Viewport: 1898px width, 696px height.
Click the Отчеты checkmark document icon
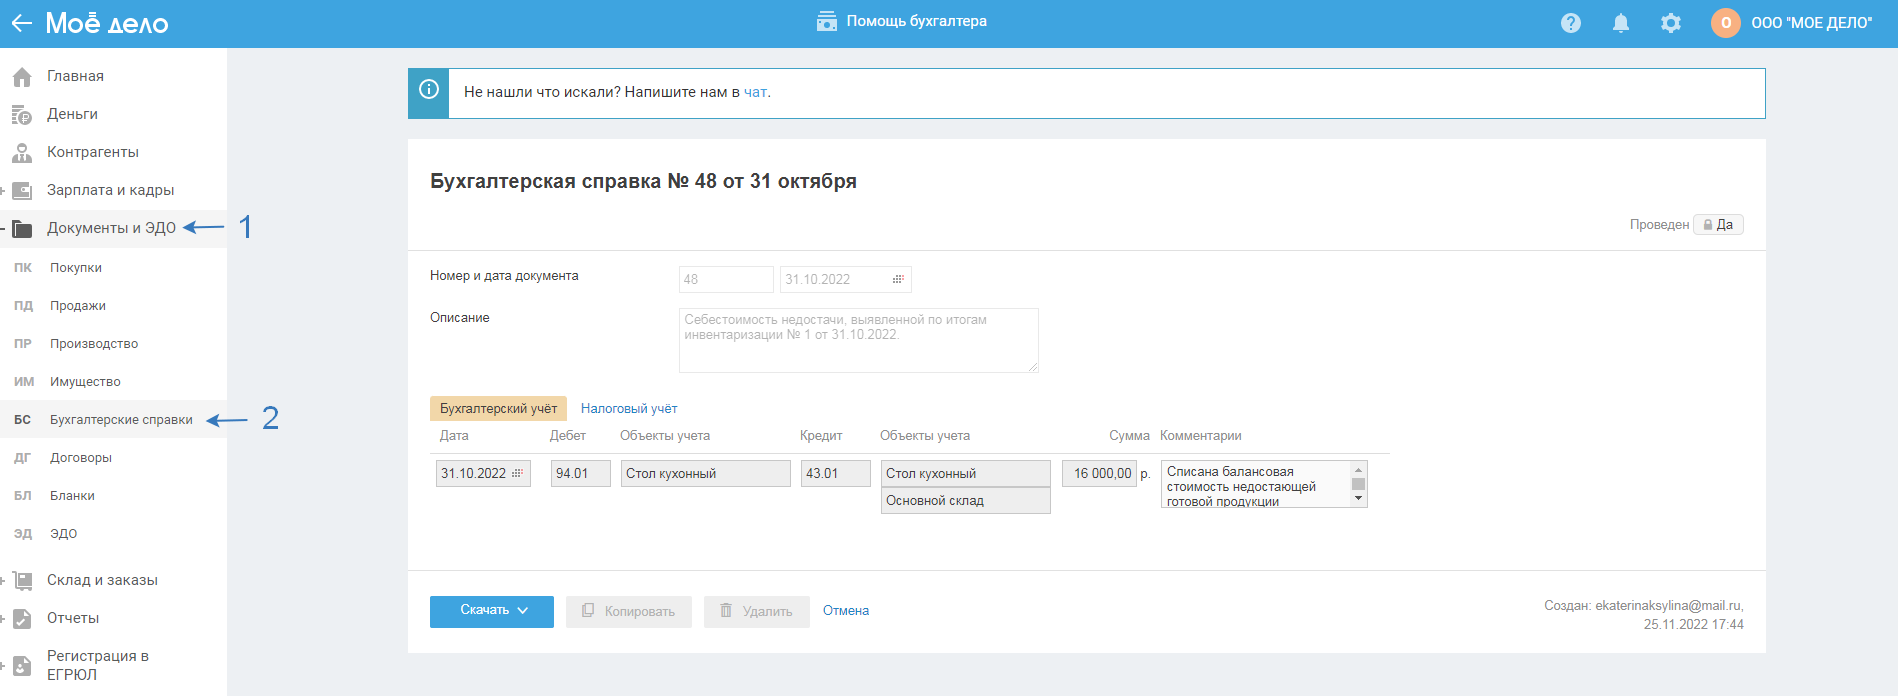click(x=22, y=619)
